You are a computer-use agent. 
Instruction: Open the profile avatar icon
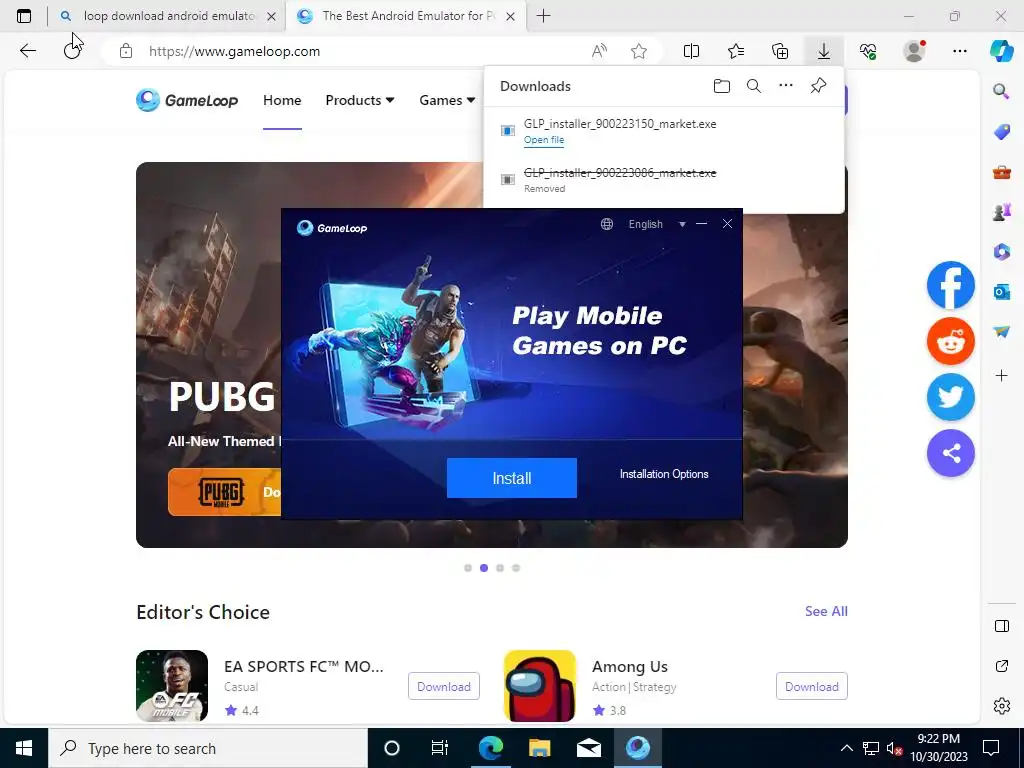pyautogui.click(x=914, y=51)
